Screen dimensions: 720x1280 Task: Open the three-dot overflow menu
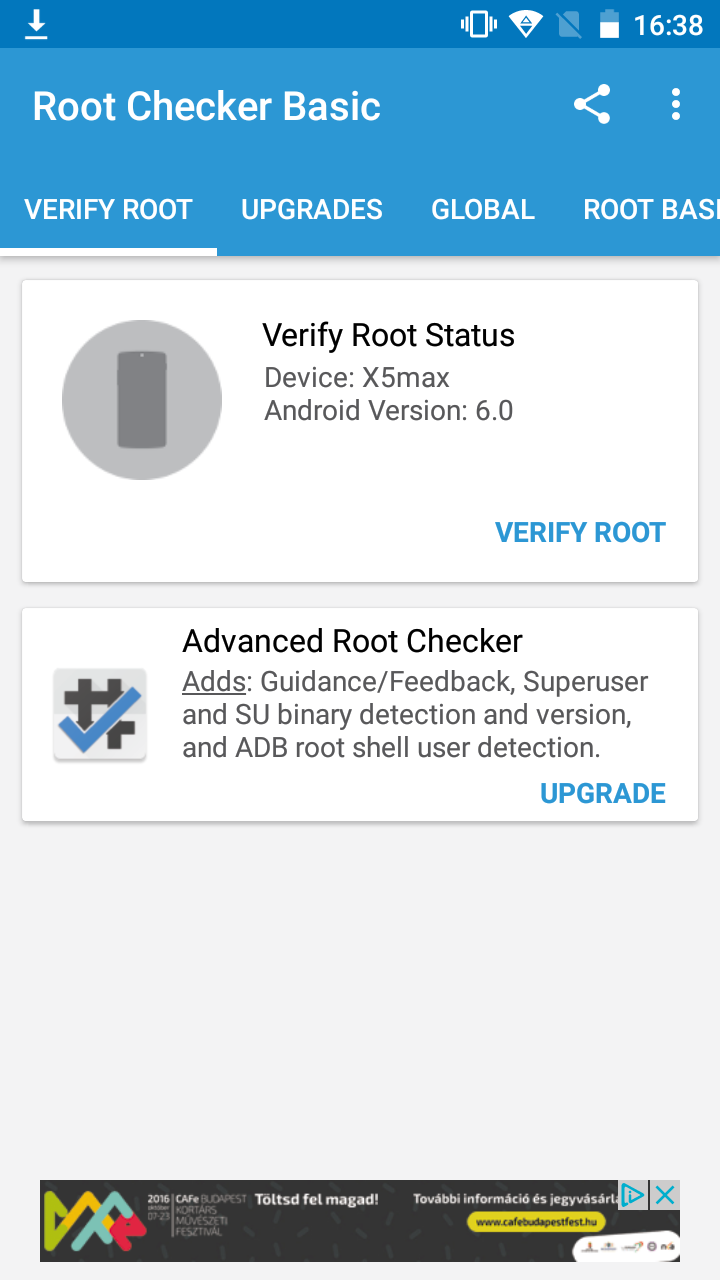(x=676, y=105)
